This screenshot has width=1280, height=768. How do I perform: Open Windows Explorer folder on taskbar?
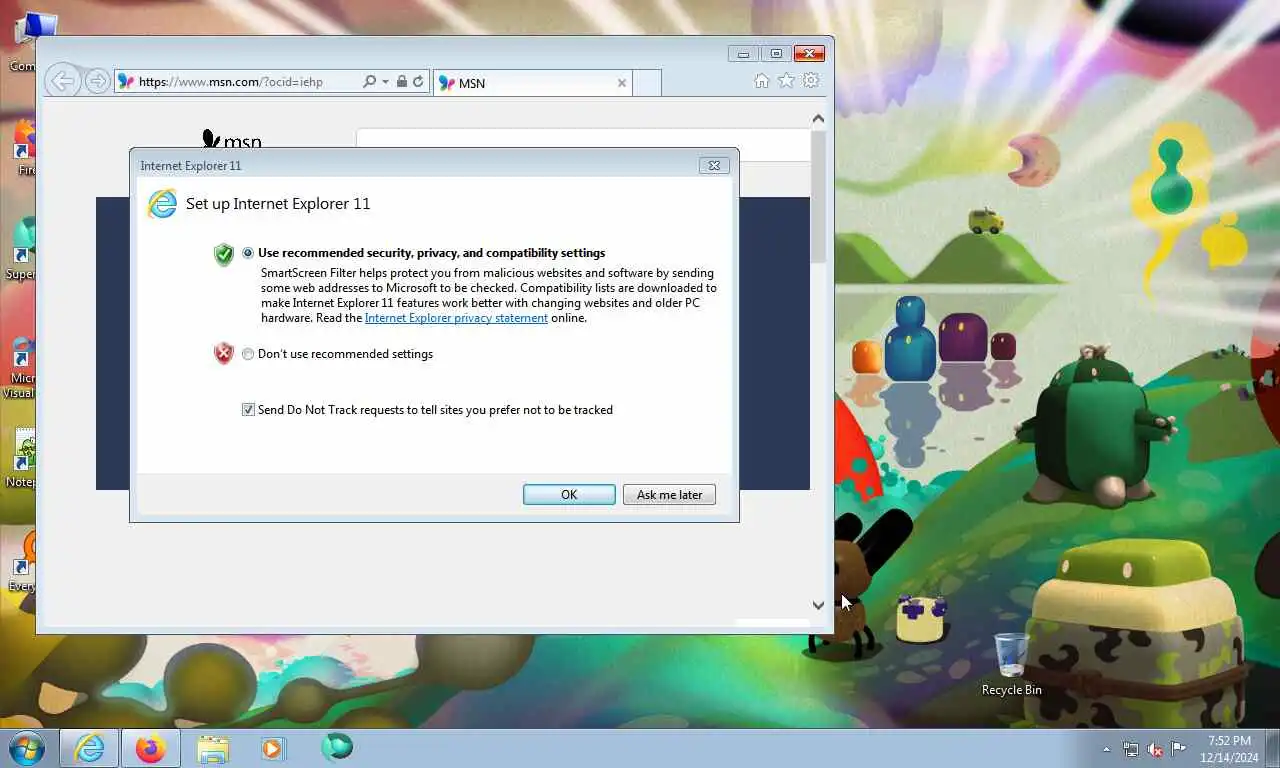[x=213, y=748]
